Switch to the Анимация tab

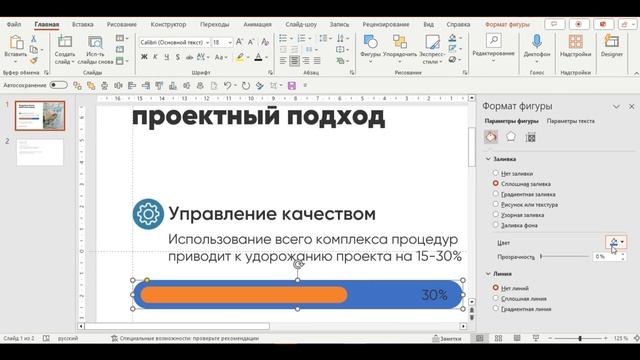click(x=257, y=24)
